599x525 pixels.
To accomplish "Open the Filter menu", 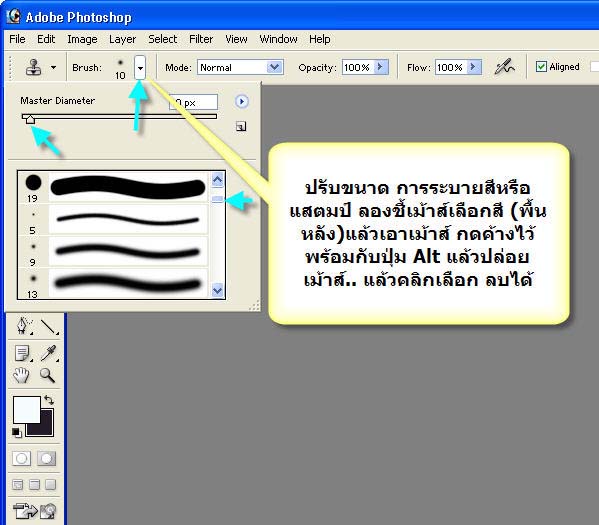I will click(x=201, y=39).
